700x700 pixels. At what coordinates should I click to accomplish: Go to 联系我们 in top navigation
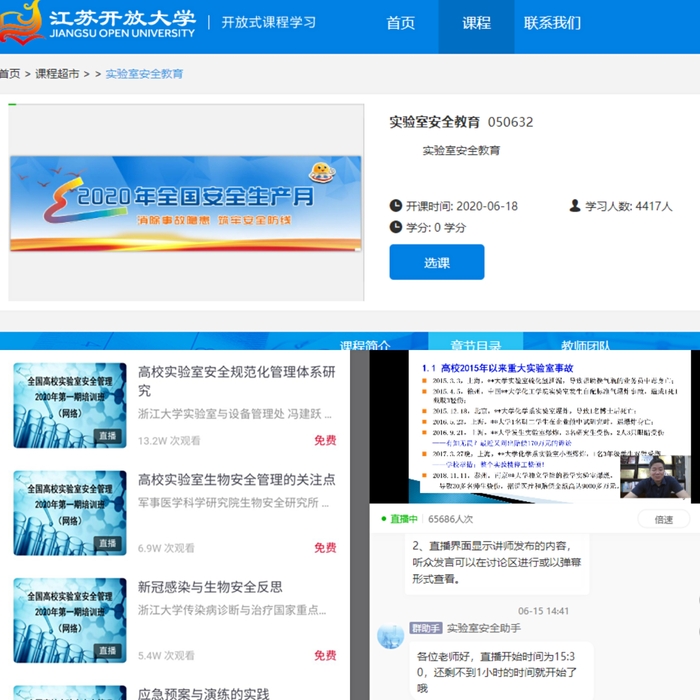[552, 23]
